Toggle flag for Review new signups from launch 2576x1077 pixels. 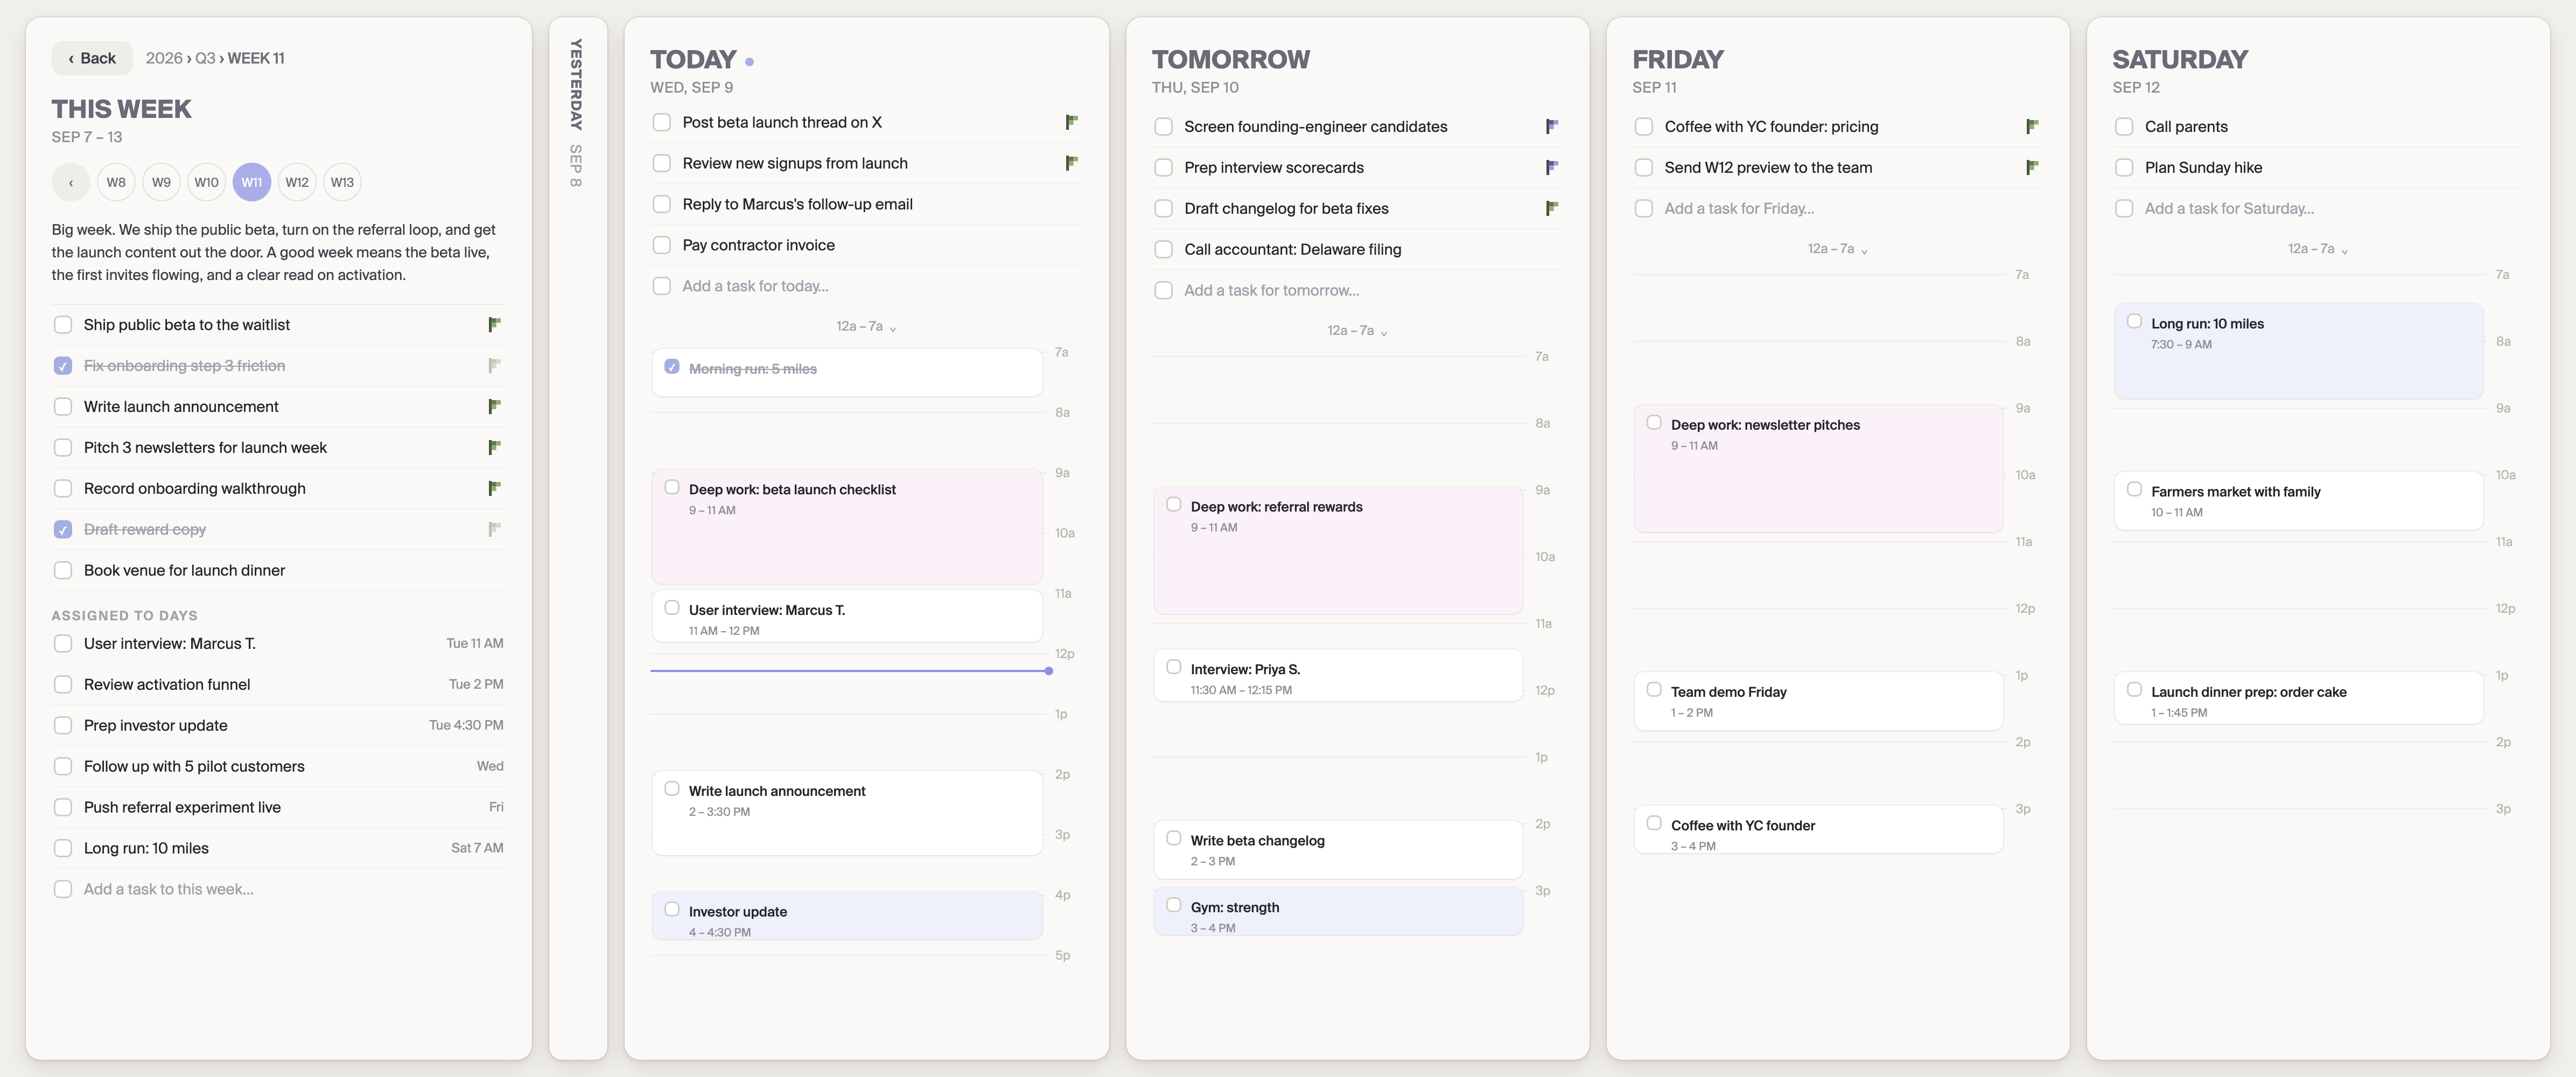point(1071,163)
